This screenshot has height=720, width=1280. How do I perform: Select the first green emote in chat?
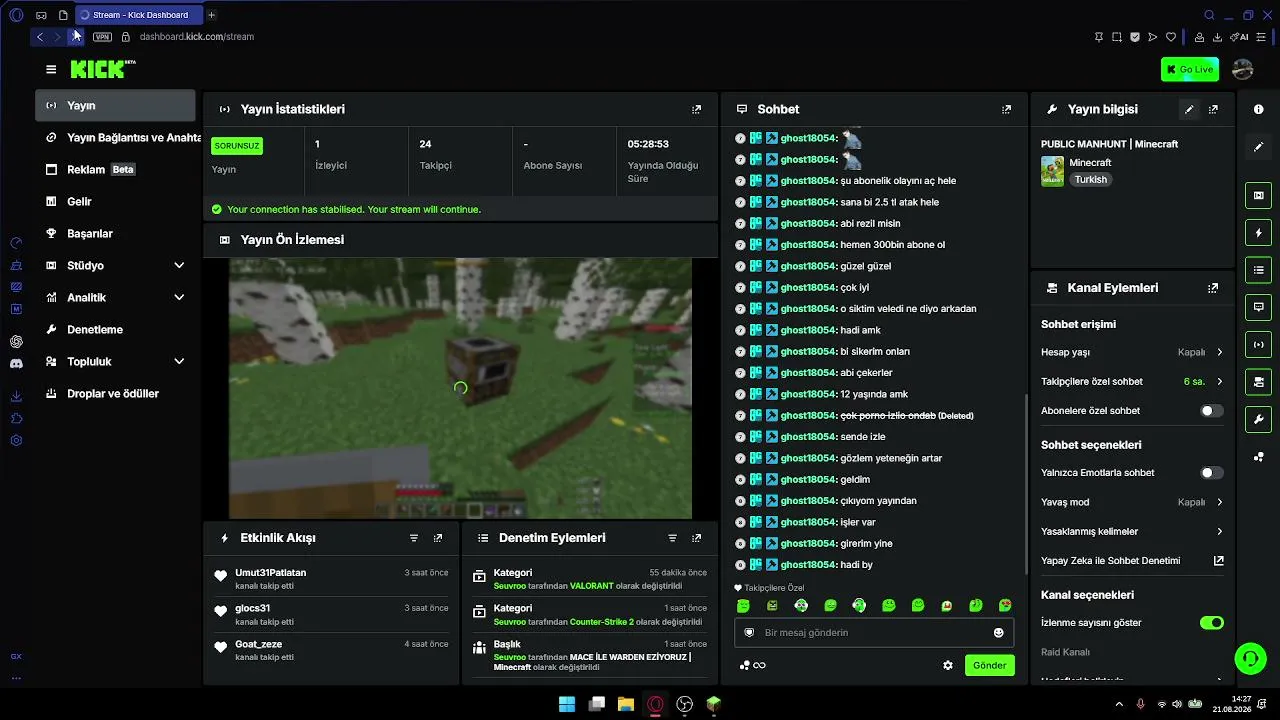click(743, 606)
